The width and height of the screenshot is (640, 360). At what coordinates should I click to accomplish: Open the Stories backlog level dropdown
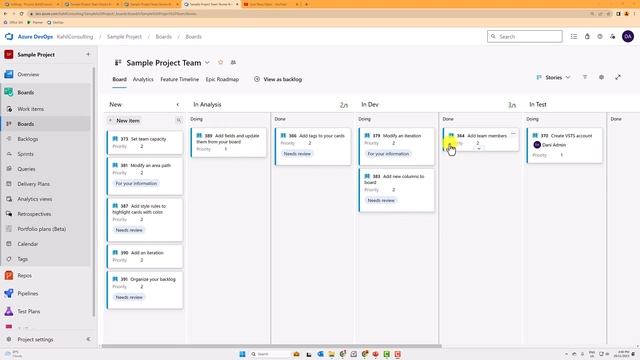pos(553,78)
